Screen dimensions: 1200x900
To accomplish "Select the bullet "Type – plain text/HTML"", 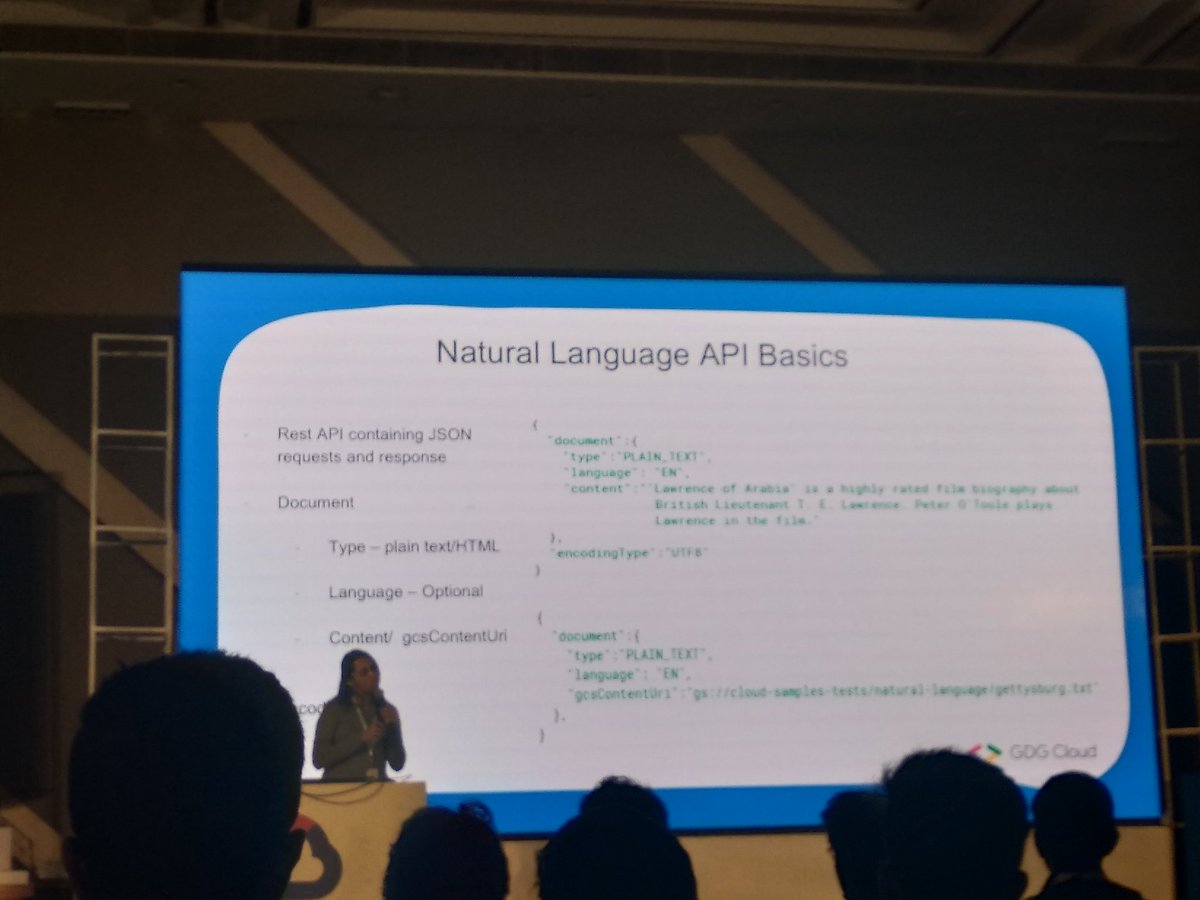I will coord(414,547).
